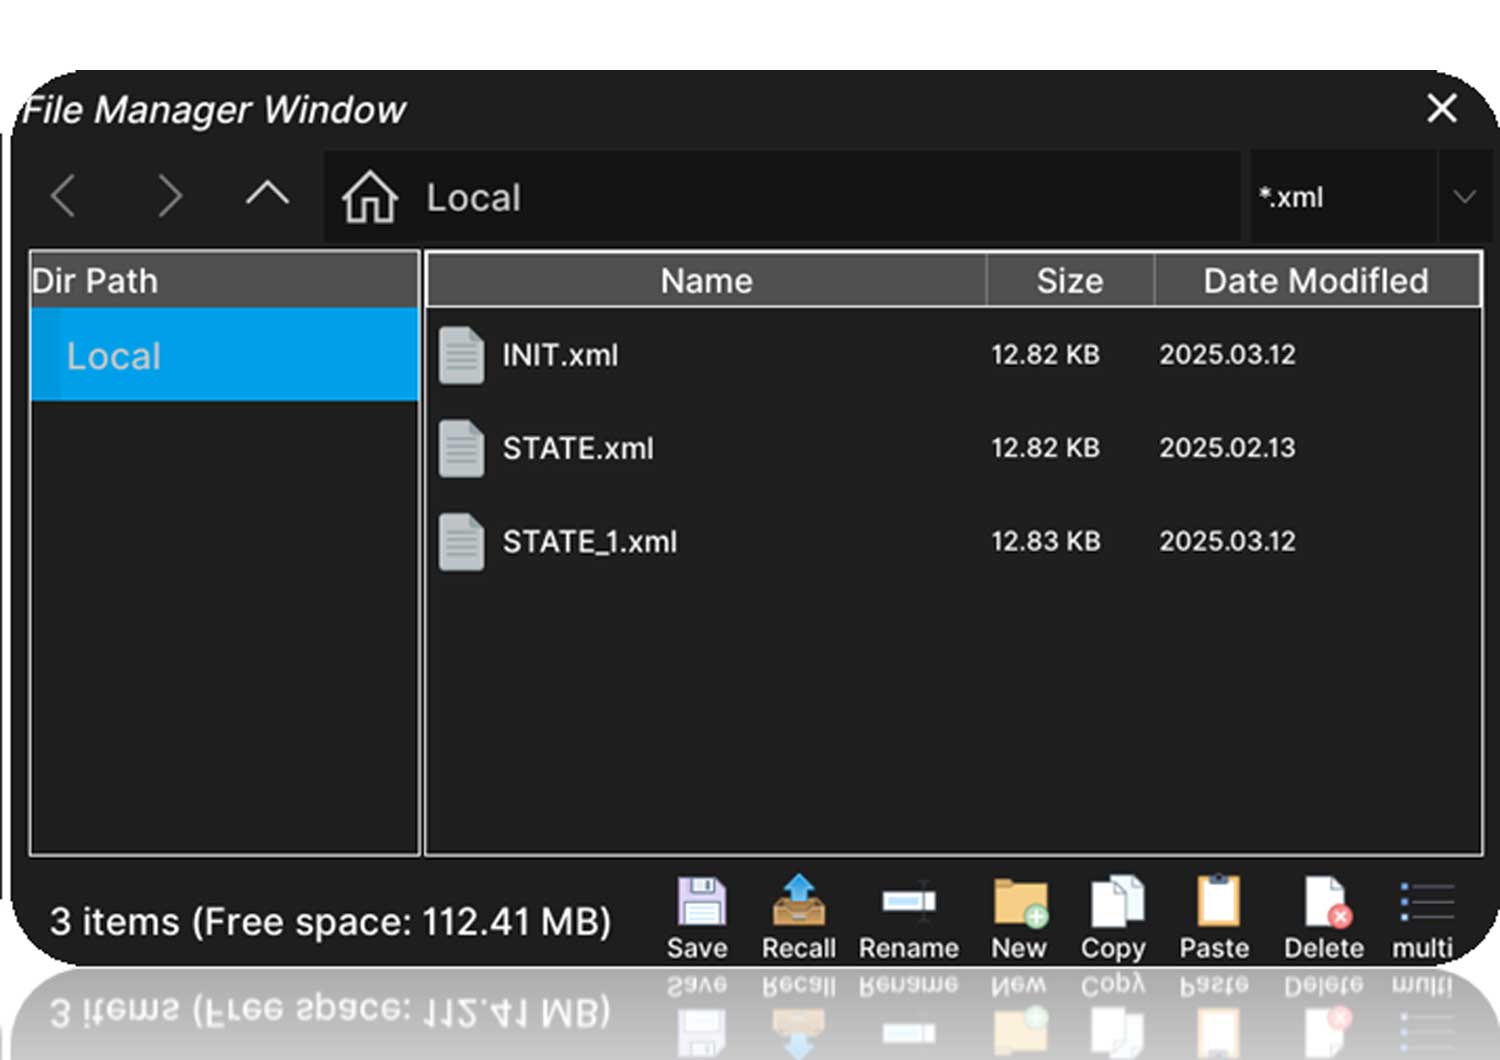Toggle multi-select mode with multi icon
This screenshot has height=1060, width=1500.
click(x=1424, y=903)
